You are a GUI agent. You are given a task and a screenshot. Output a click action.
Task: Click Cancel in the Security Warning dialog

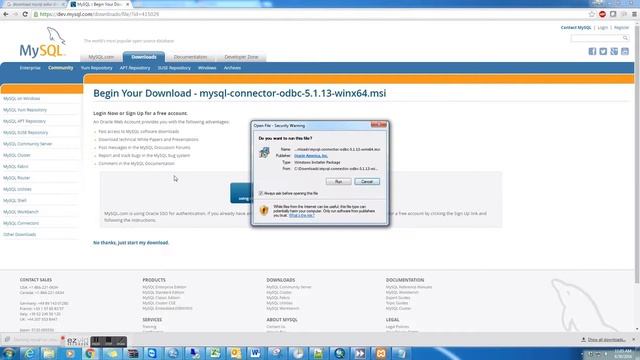(367, 182)
